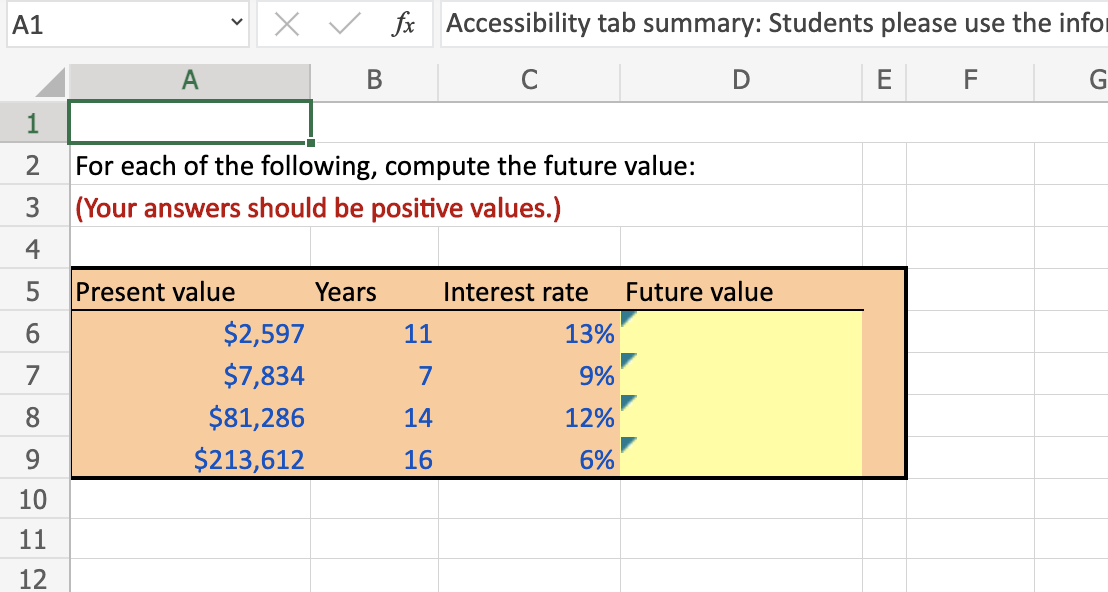
Task: Select the yellow Future value cell beside 13%
Action: 740,333
